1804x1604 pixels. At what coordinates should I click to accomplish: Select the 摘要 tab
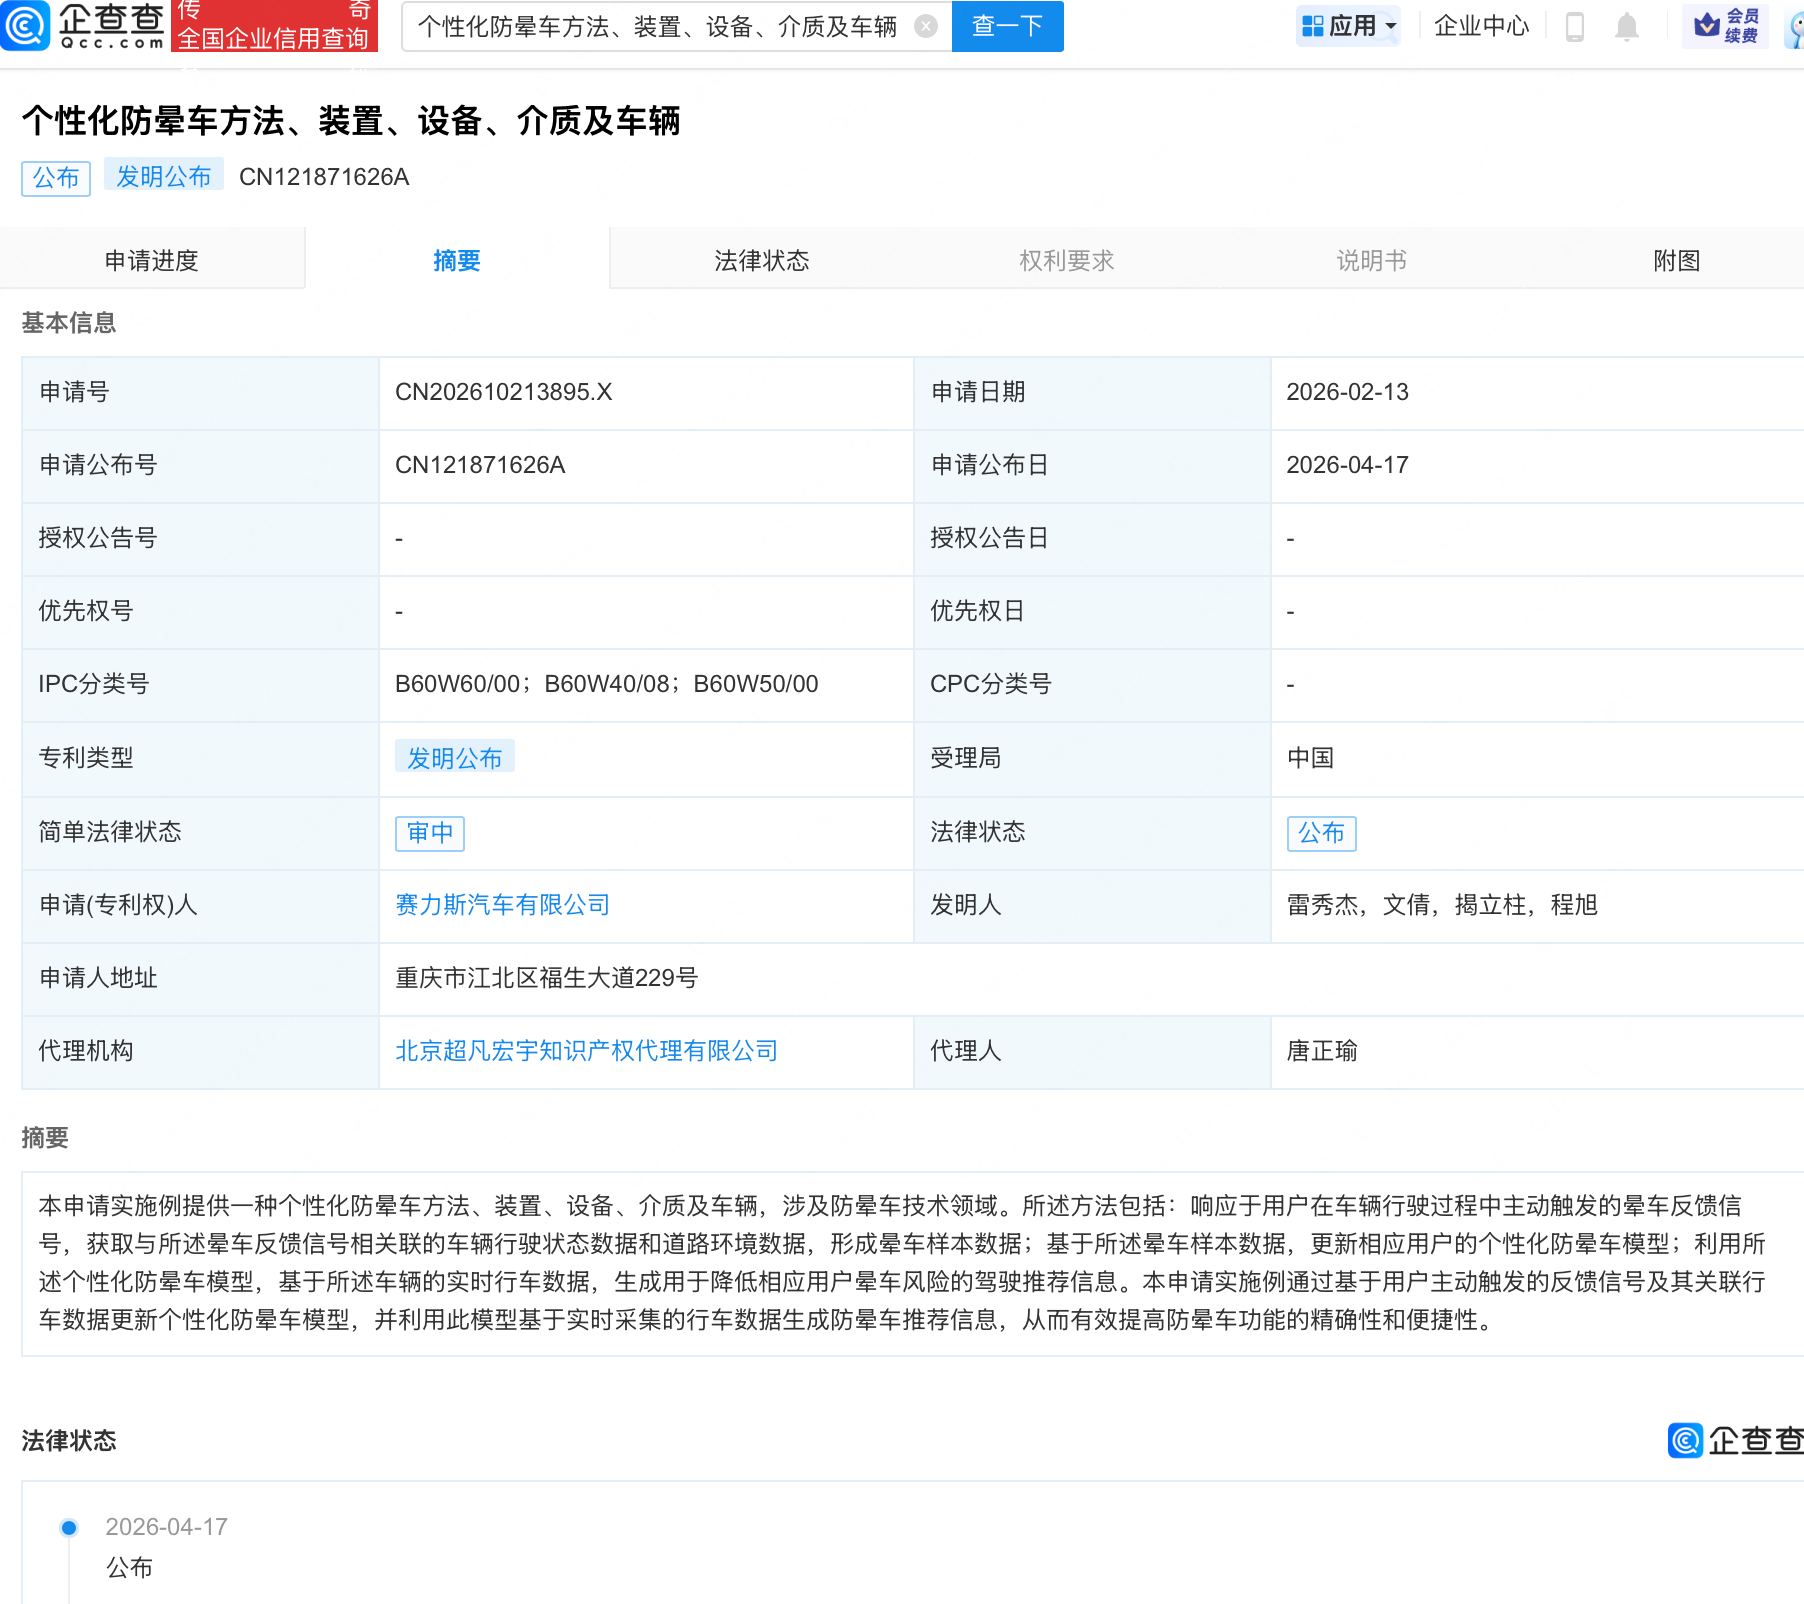coord(457,260)
